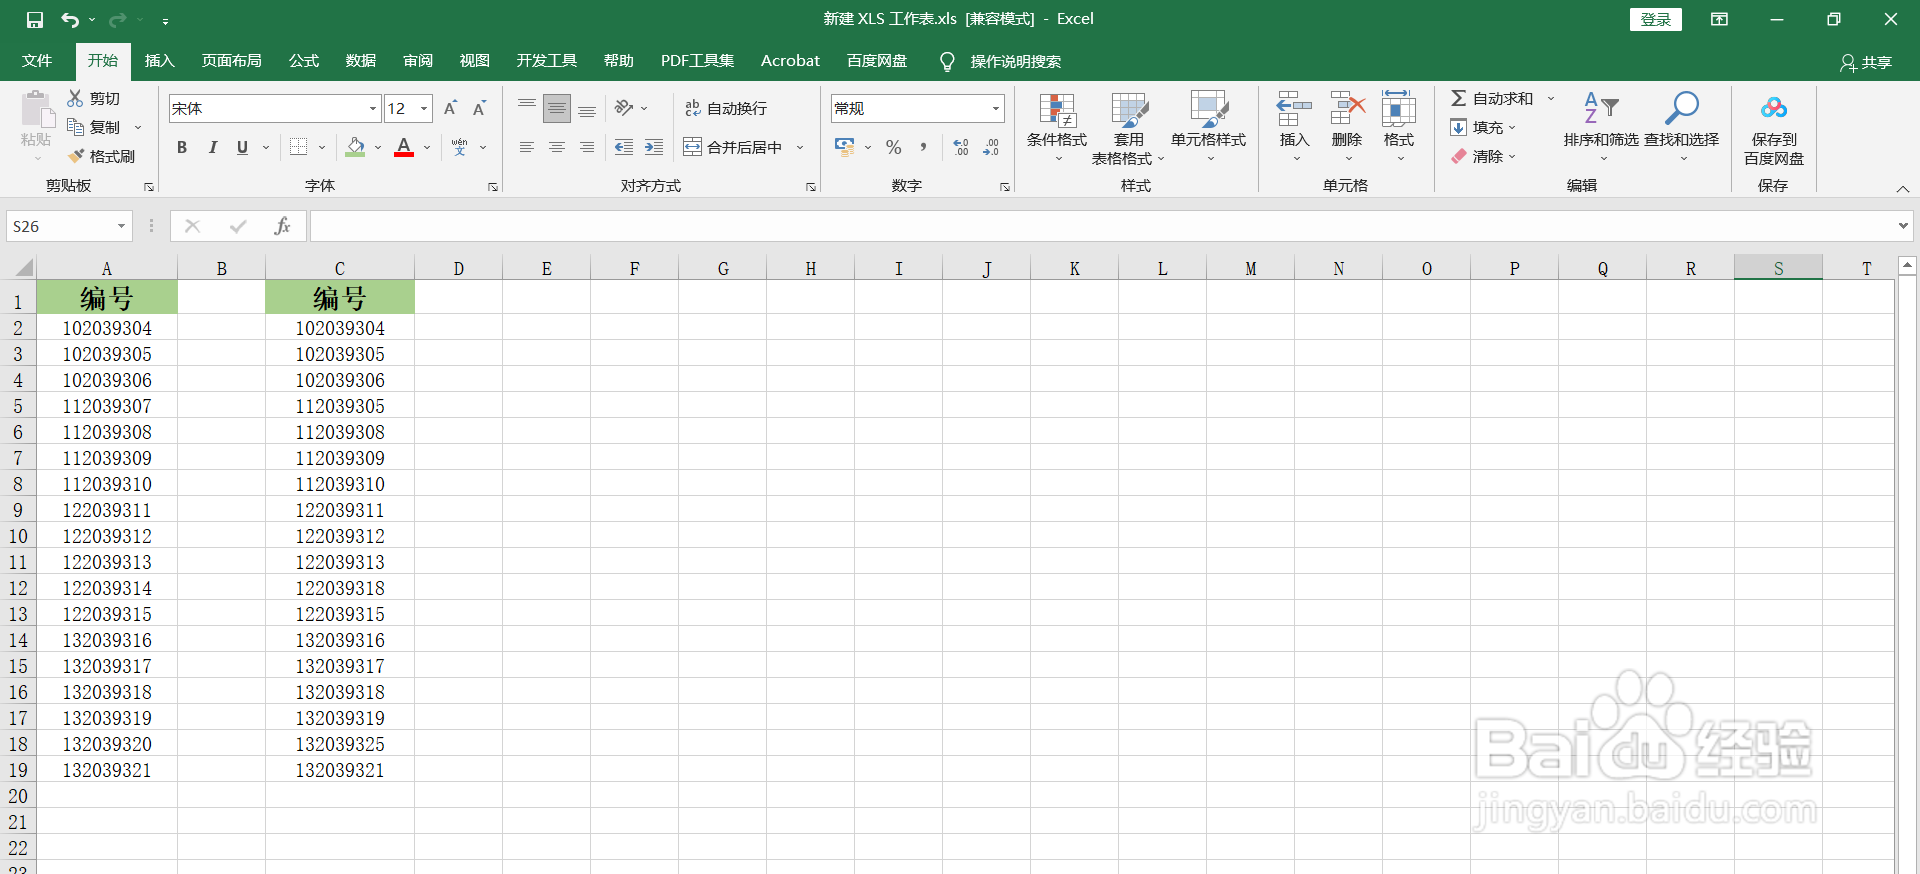Viewport: 1920px width, 874px height.
Task: Switch to the 插入 Insert tab
Action: click(x=159, y=61)
